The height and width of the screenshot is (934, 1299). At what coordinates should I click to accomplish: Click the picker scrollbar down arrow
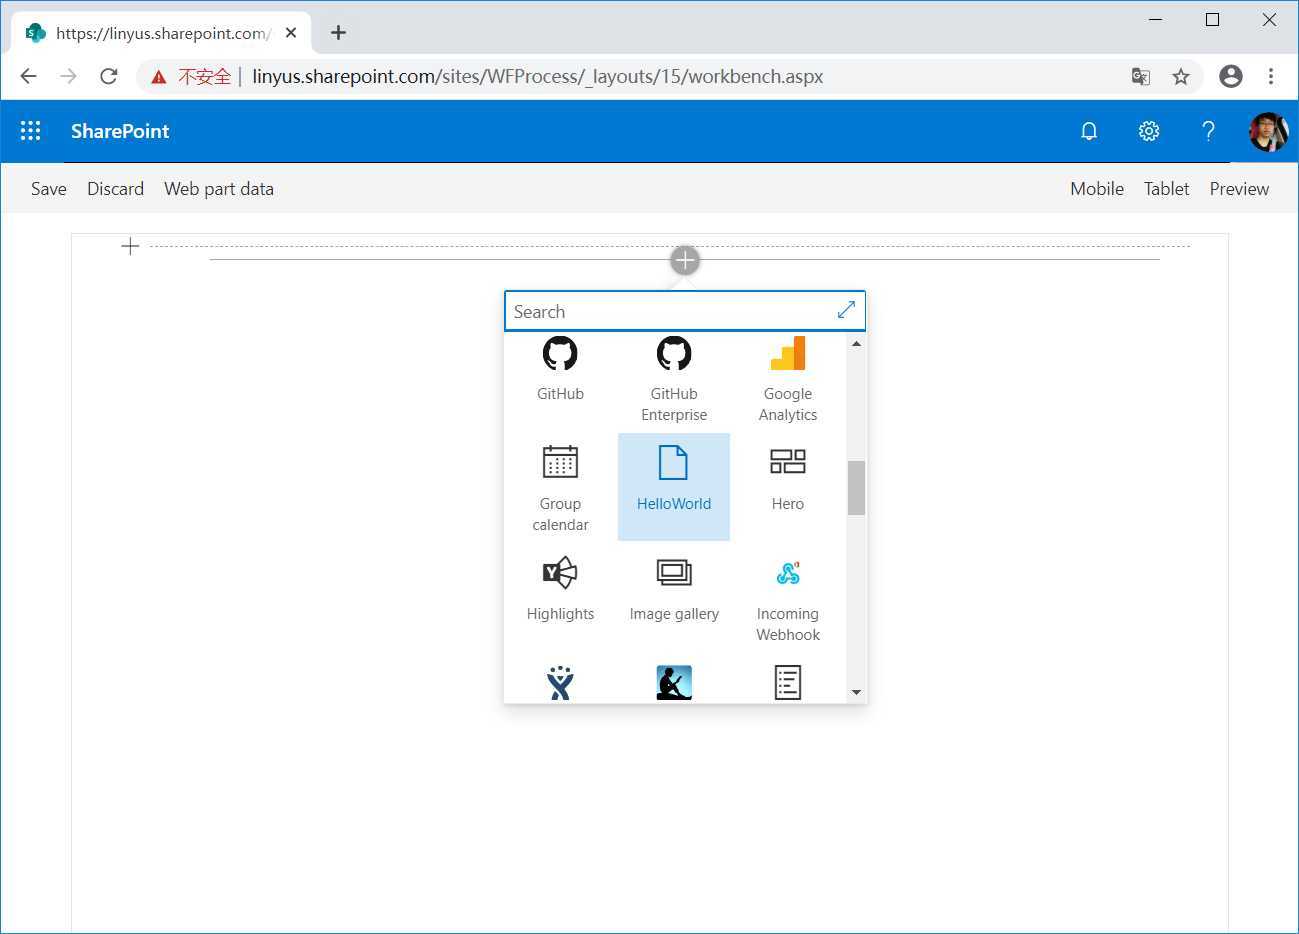click(856, 692)
